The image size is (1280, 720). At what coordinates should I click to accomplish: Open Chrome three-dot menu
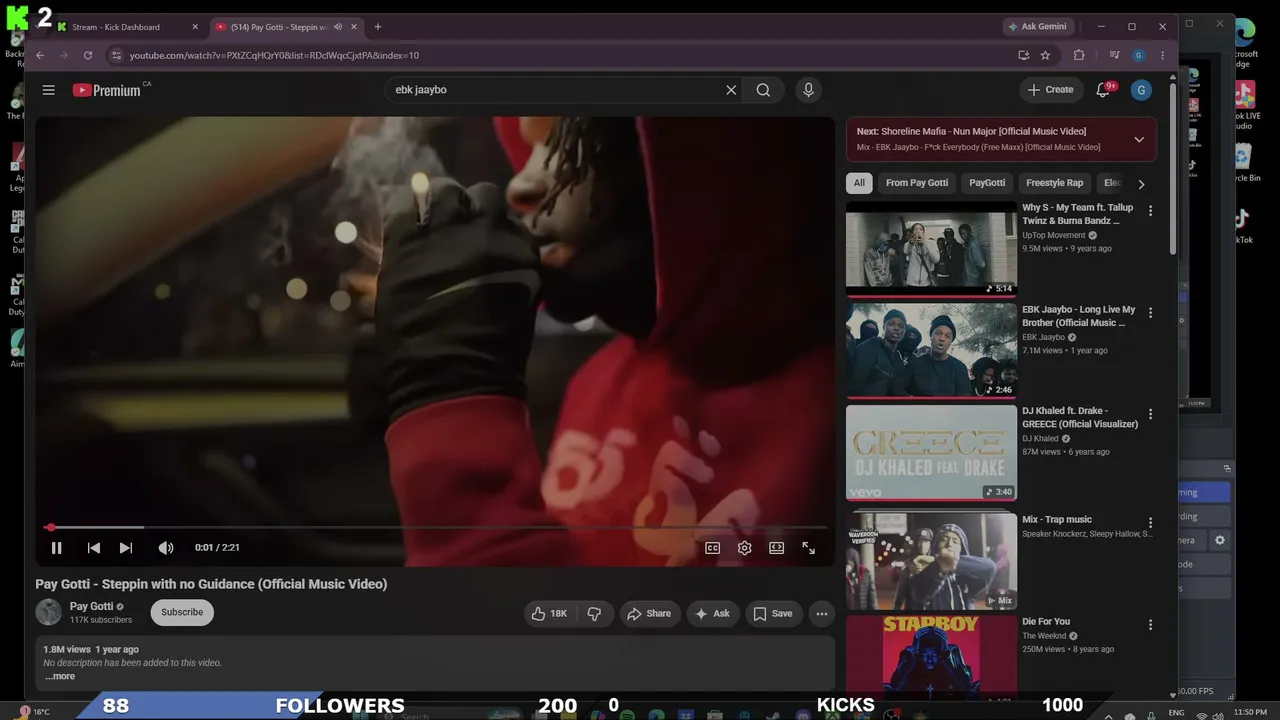pyautogui.click(x=1162, y=55)
